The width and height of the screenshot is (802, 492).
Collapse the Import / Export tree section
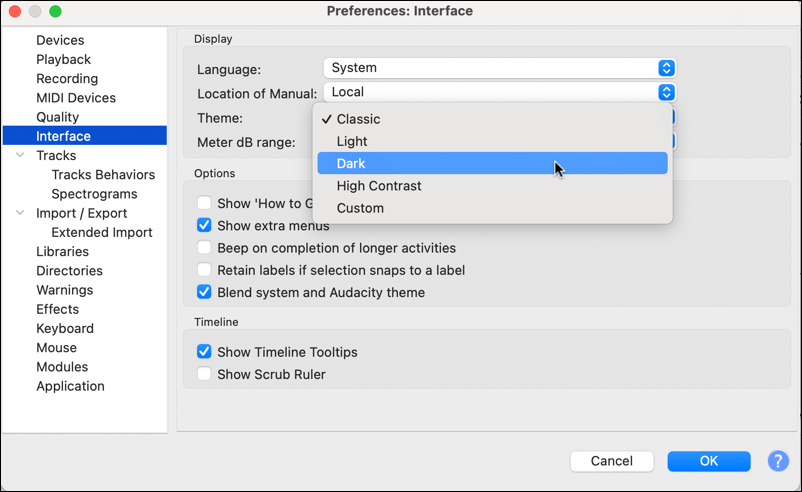(20, 213)
